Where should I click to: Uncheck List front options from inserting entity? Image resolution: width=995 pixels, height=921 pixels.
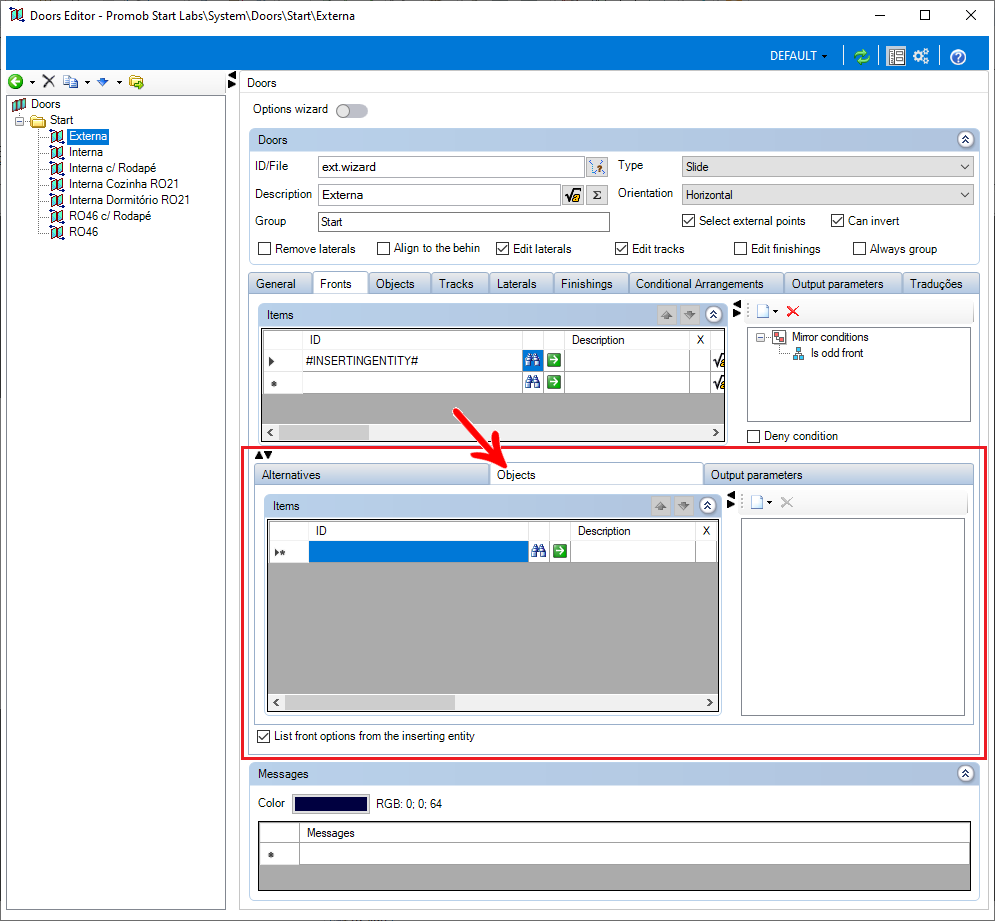pos(263,736)
